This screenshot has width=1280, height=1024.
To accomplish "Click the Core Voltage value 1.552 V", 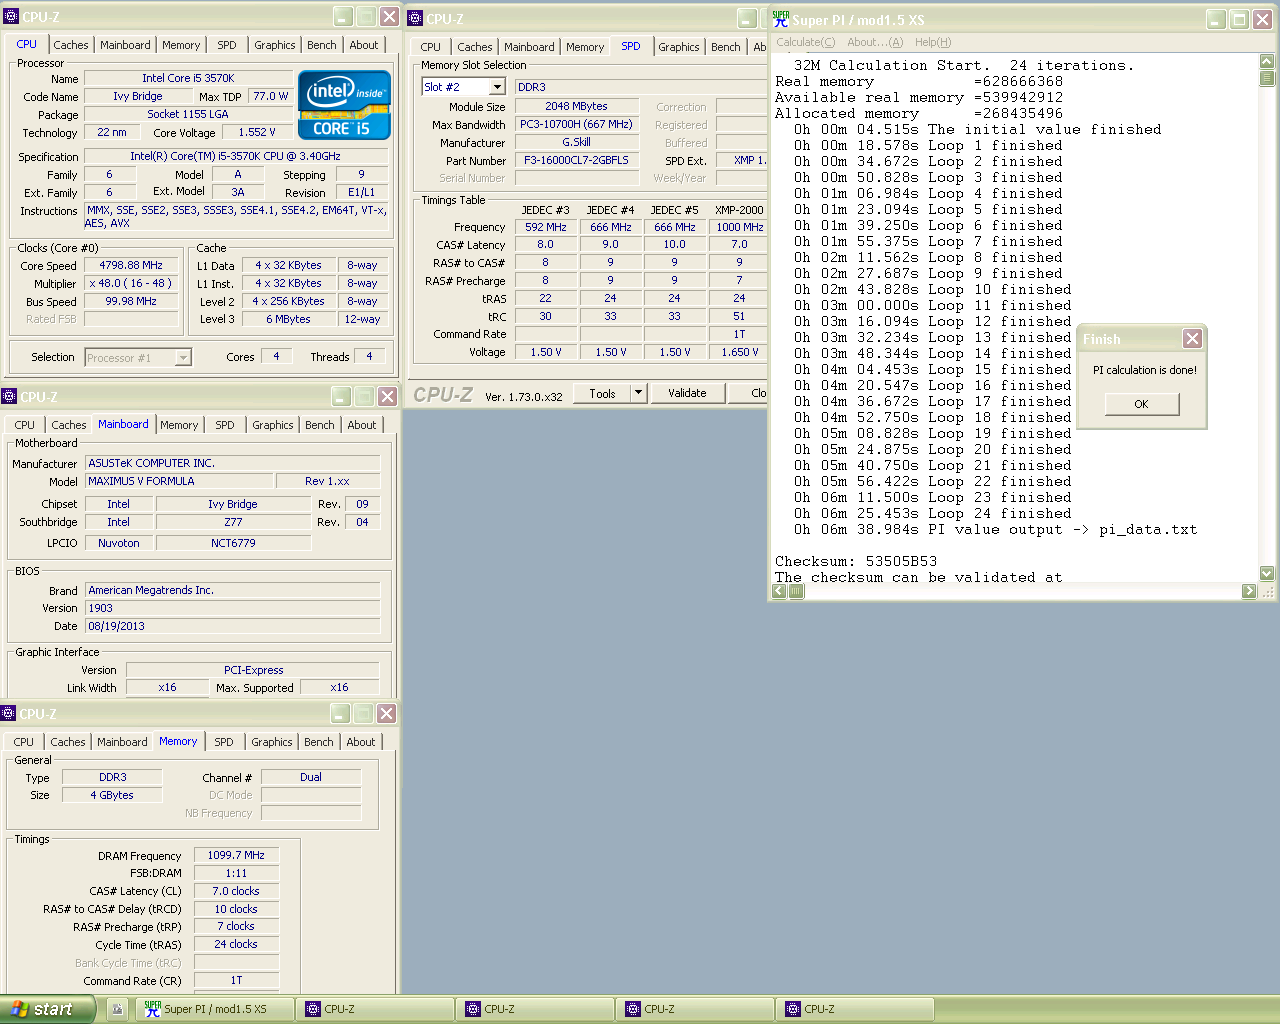I will point(257,132).
